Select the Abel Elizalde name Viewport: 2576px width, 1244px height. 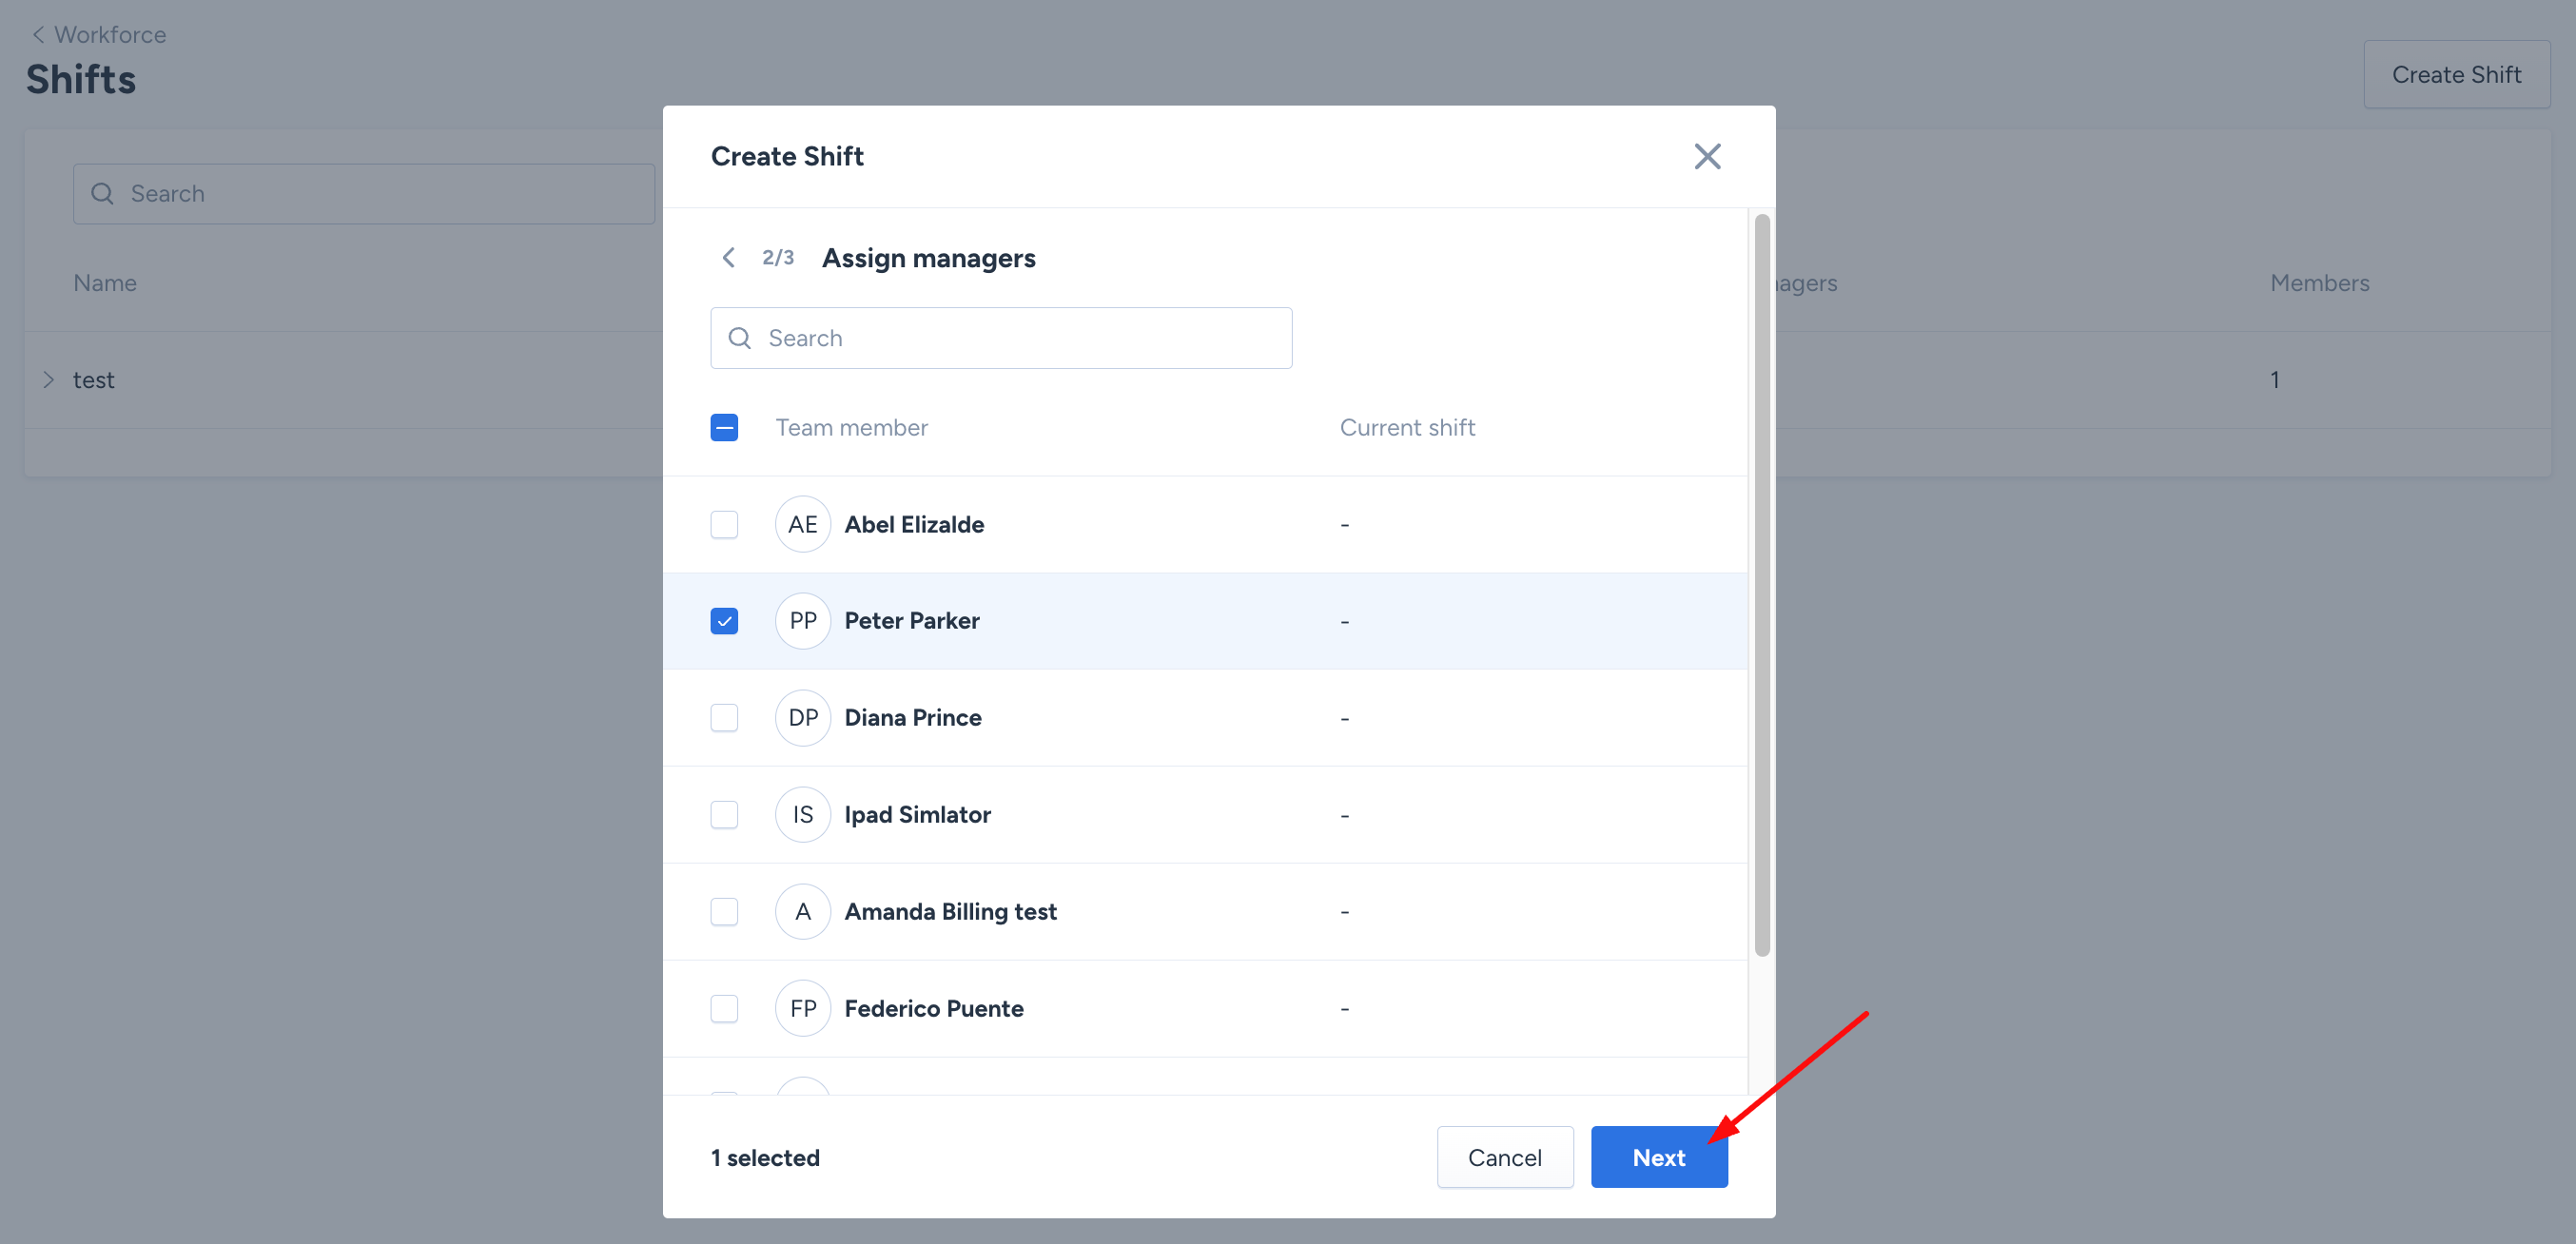coord(914,524)
